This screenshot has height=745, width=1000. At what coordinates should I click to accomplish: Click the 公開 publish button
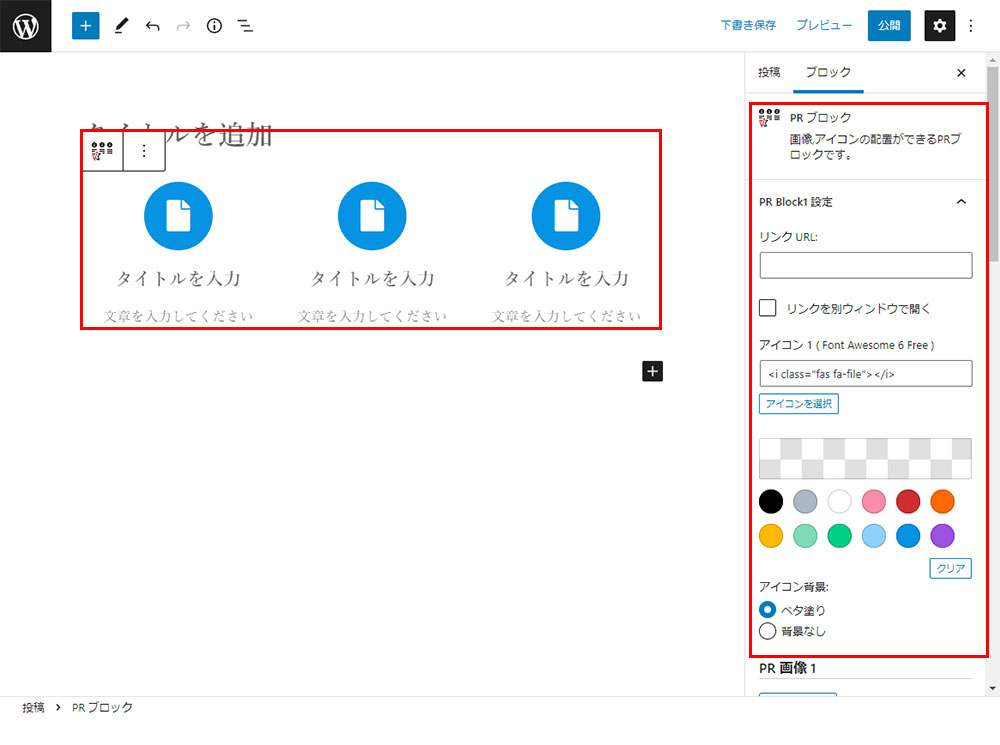point(889,26)
